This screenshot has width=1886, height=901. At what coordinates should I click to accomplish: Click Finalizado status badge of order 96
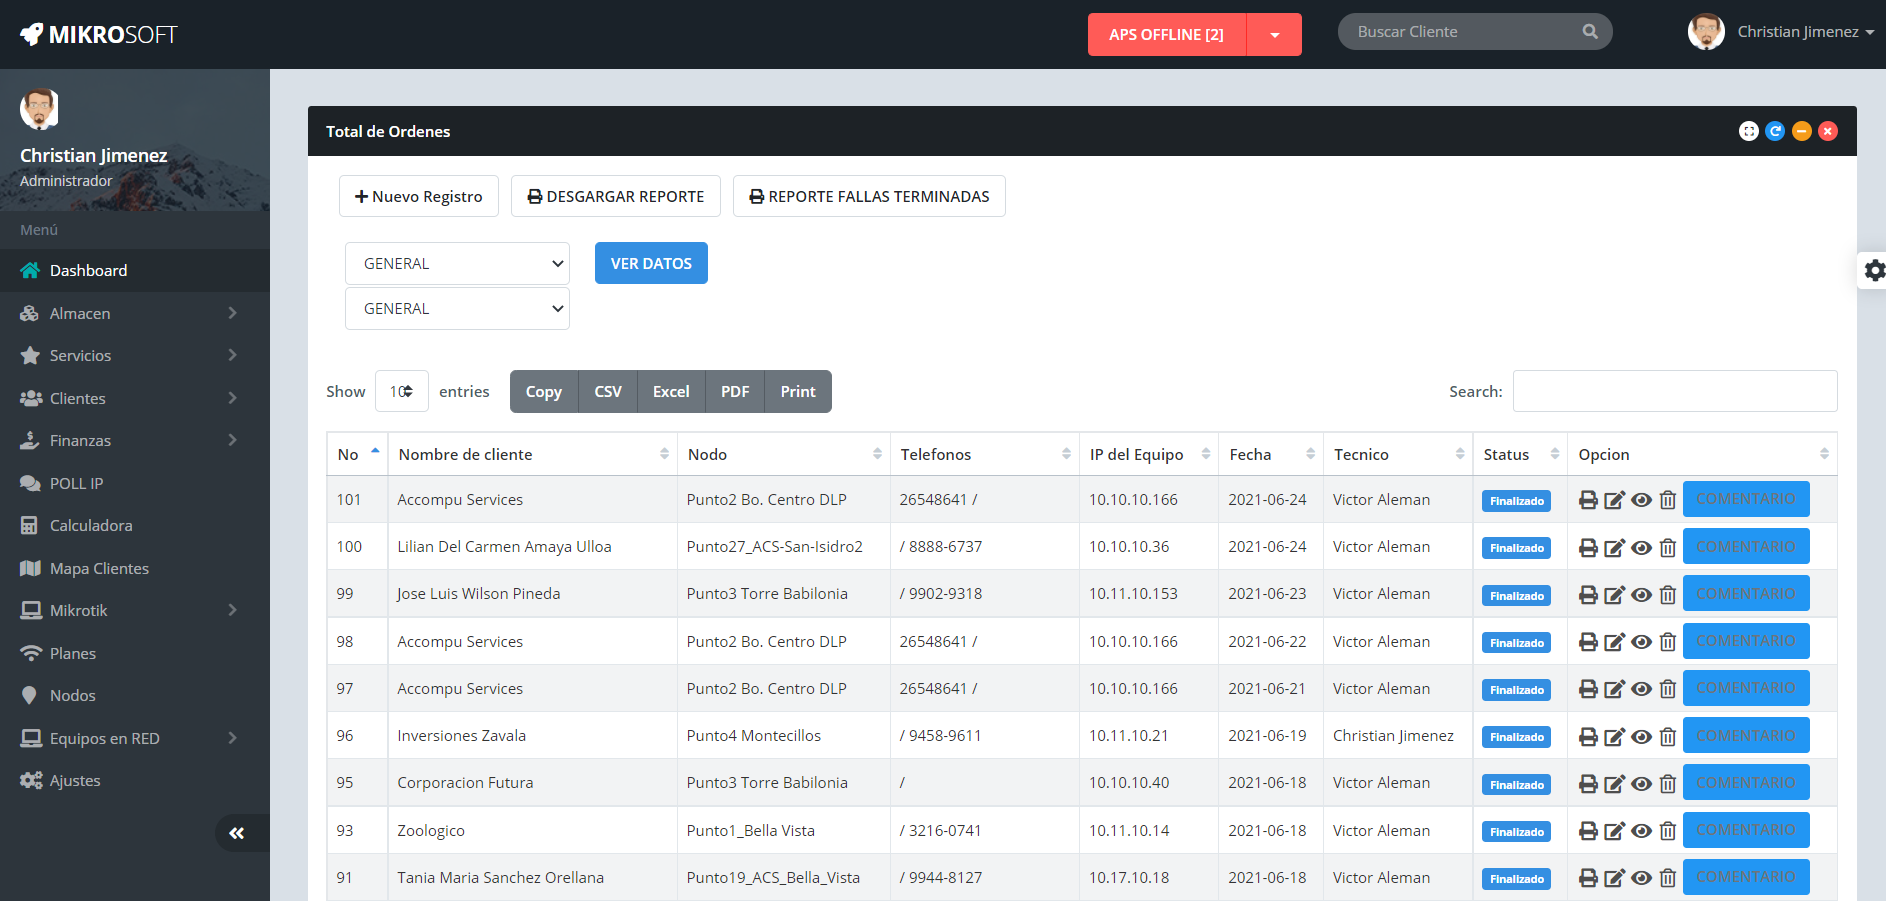(x=1516, y=737)
